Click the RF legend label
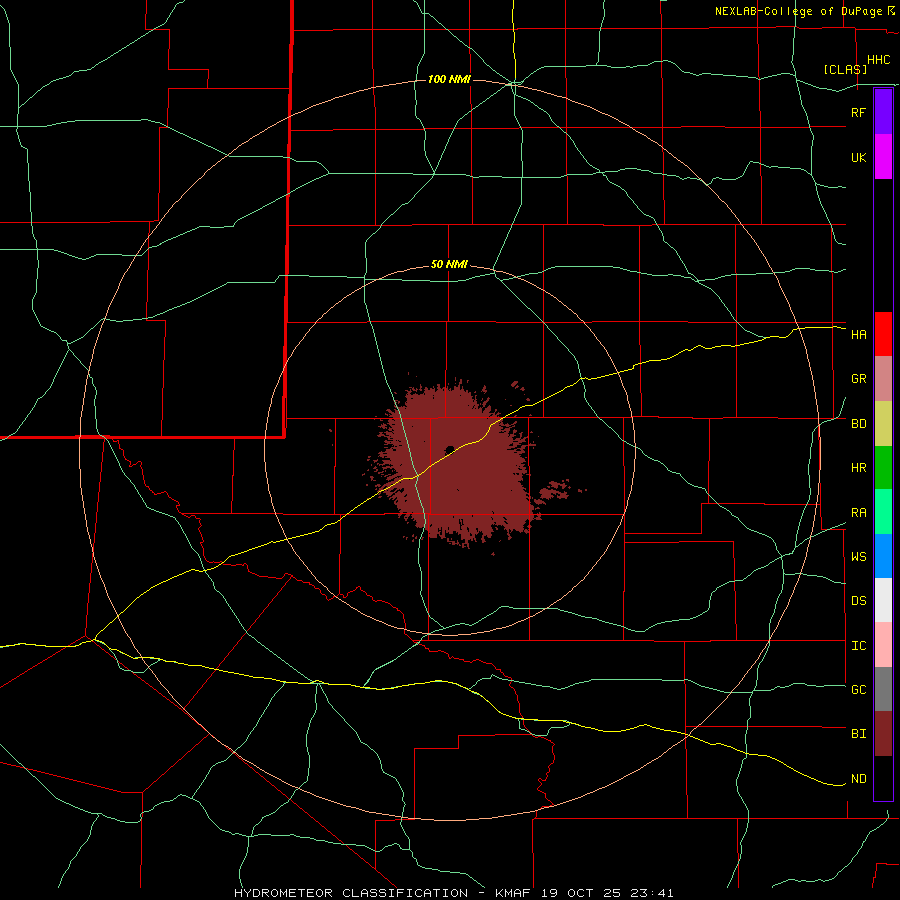Image resolution: width=900 pixels, height=900 pixels. (858, 112)
